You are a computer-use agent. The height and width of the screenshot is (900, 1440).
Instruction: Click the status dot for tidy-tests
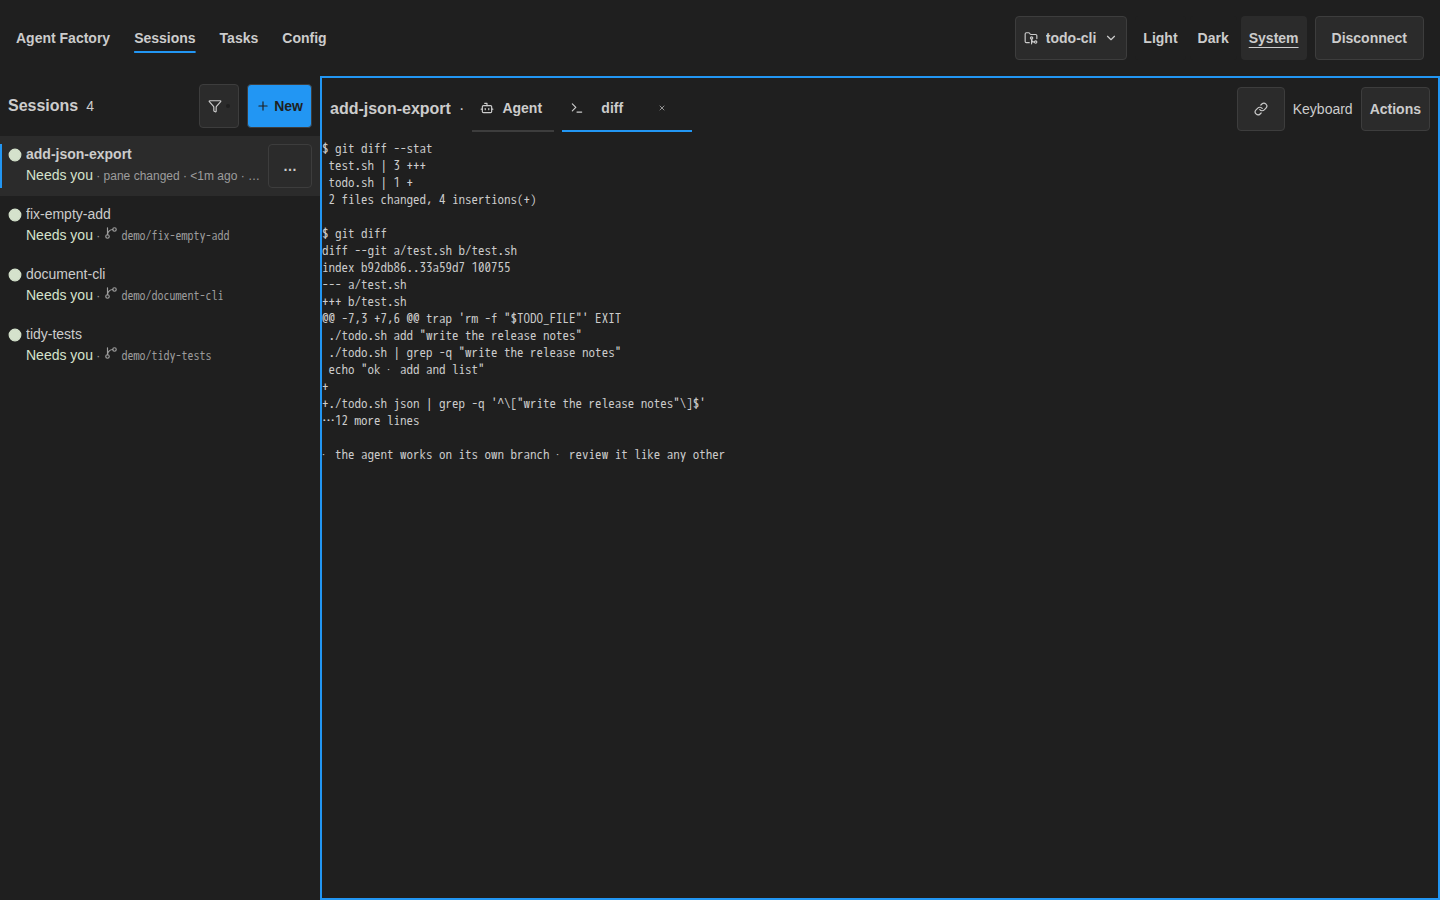[15, 334]
